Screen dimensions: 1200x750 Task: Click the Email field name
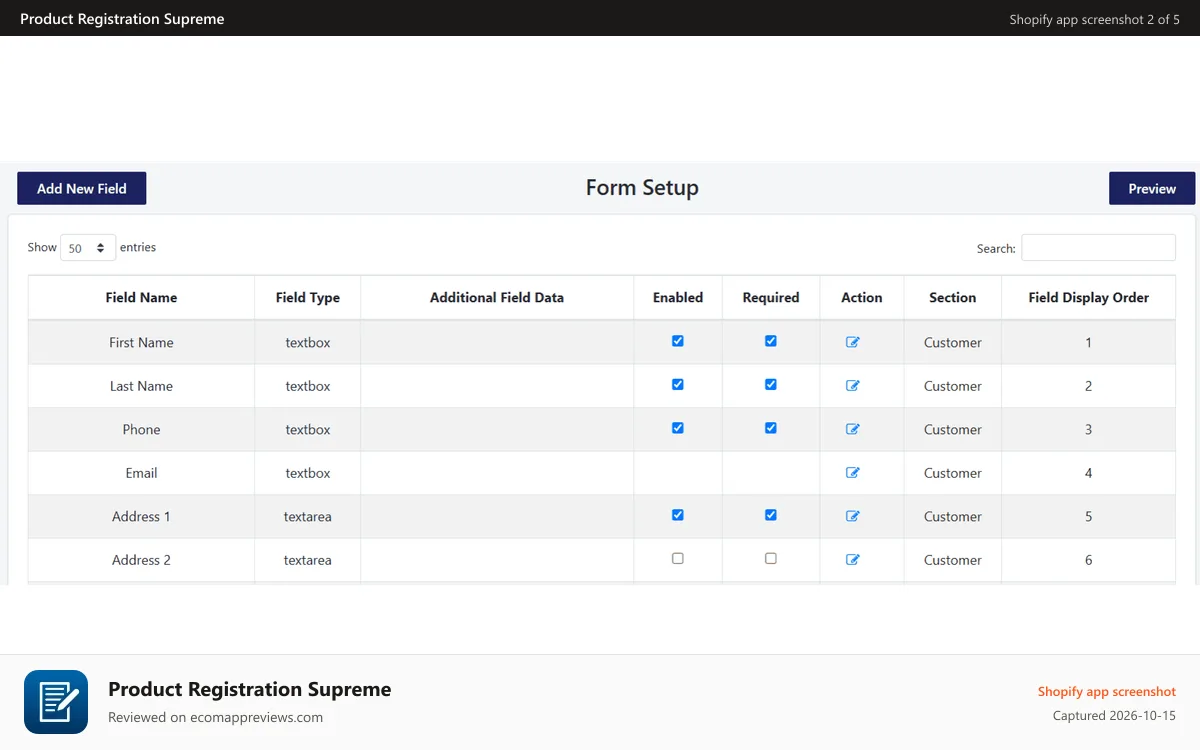pos(141,473)
